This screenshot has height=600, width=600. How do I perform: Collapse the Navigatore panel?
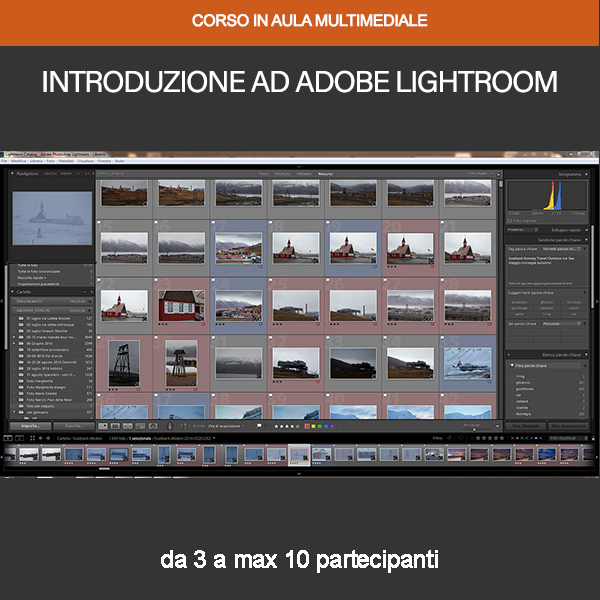[12, 174]
